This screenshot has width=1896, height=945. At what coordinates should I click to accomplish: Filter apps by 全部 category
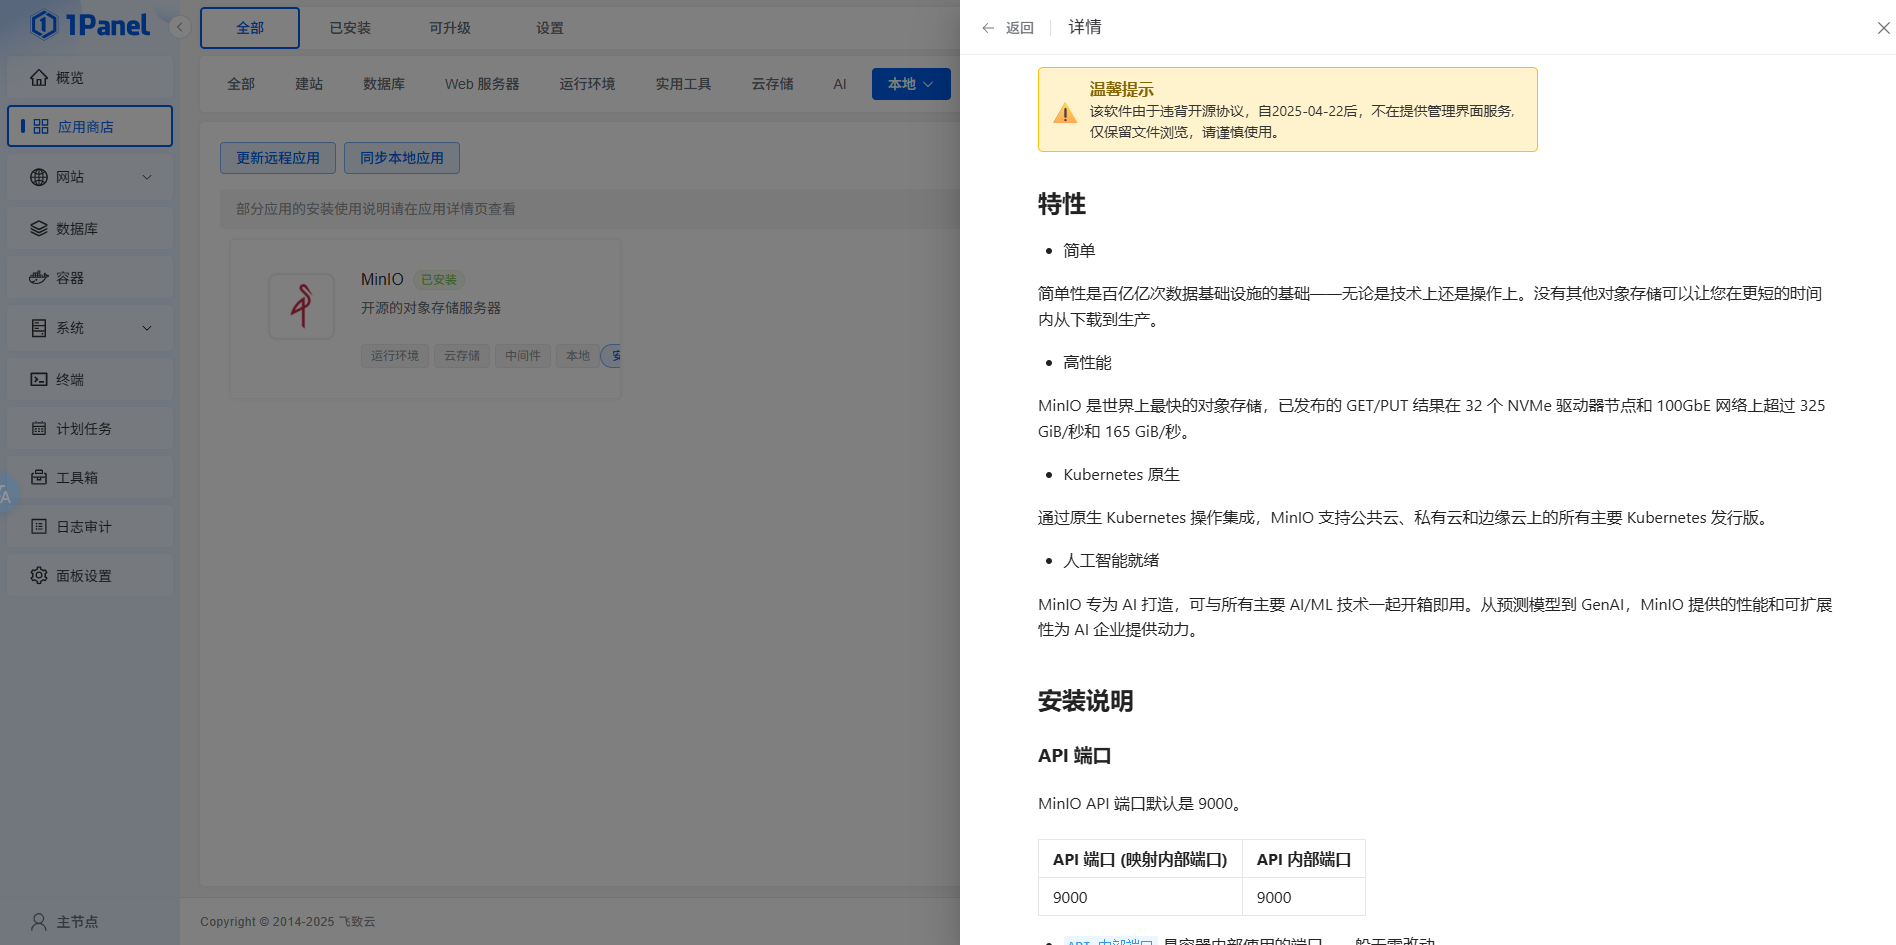point(241,84)
